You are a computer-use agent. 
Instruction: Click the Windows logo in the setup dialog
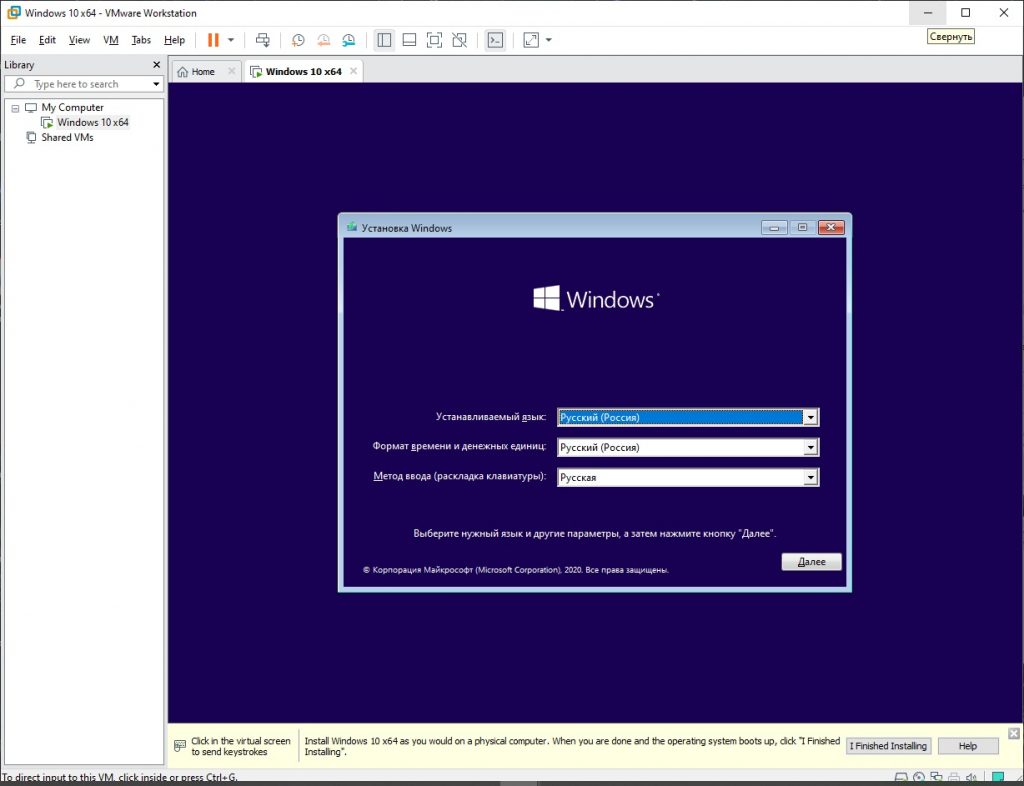tap(546, 298)
